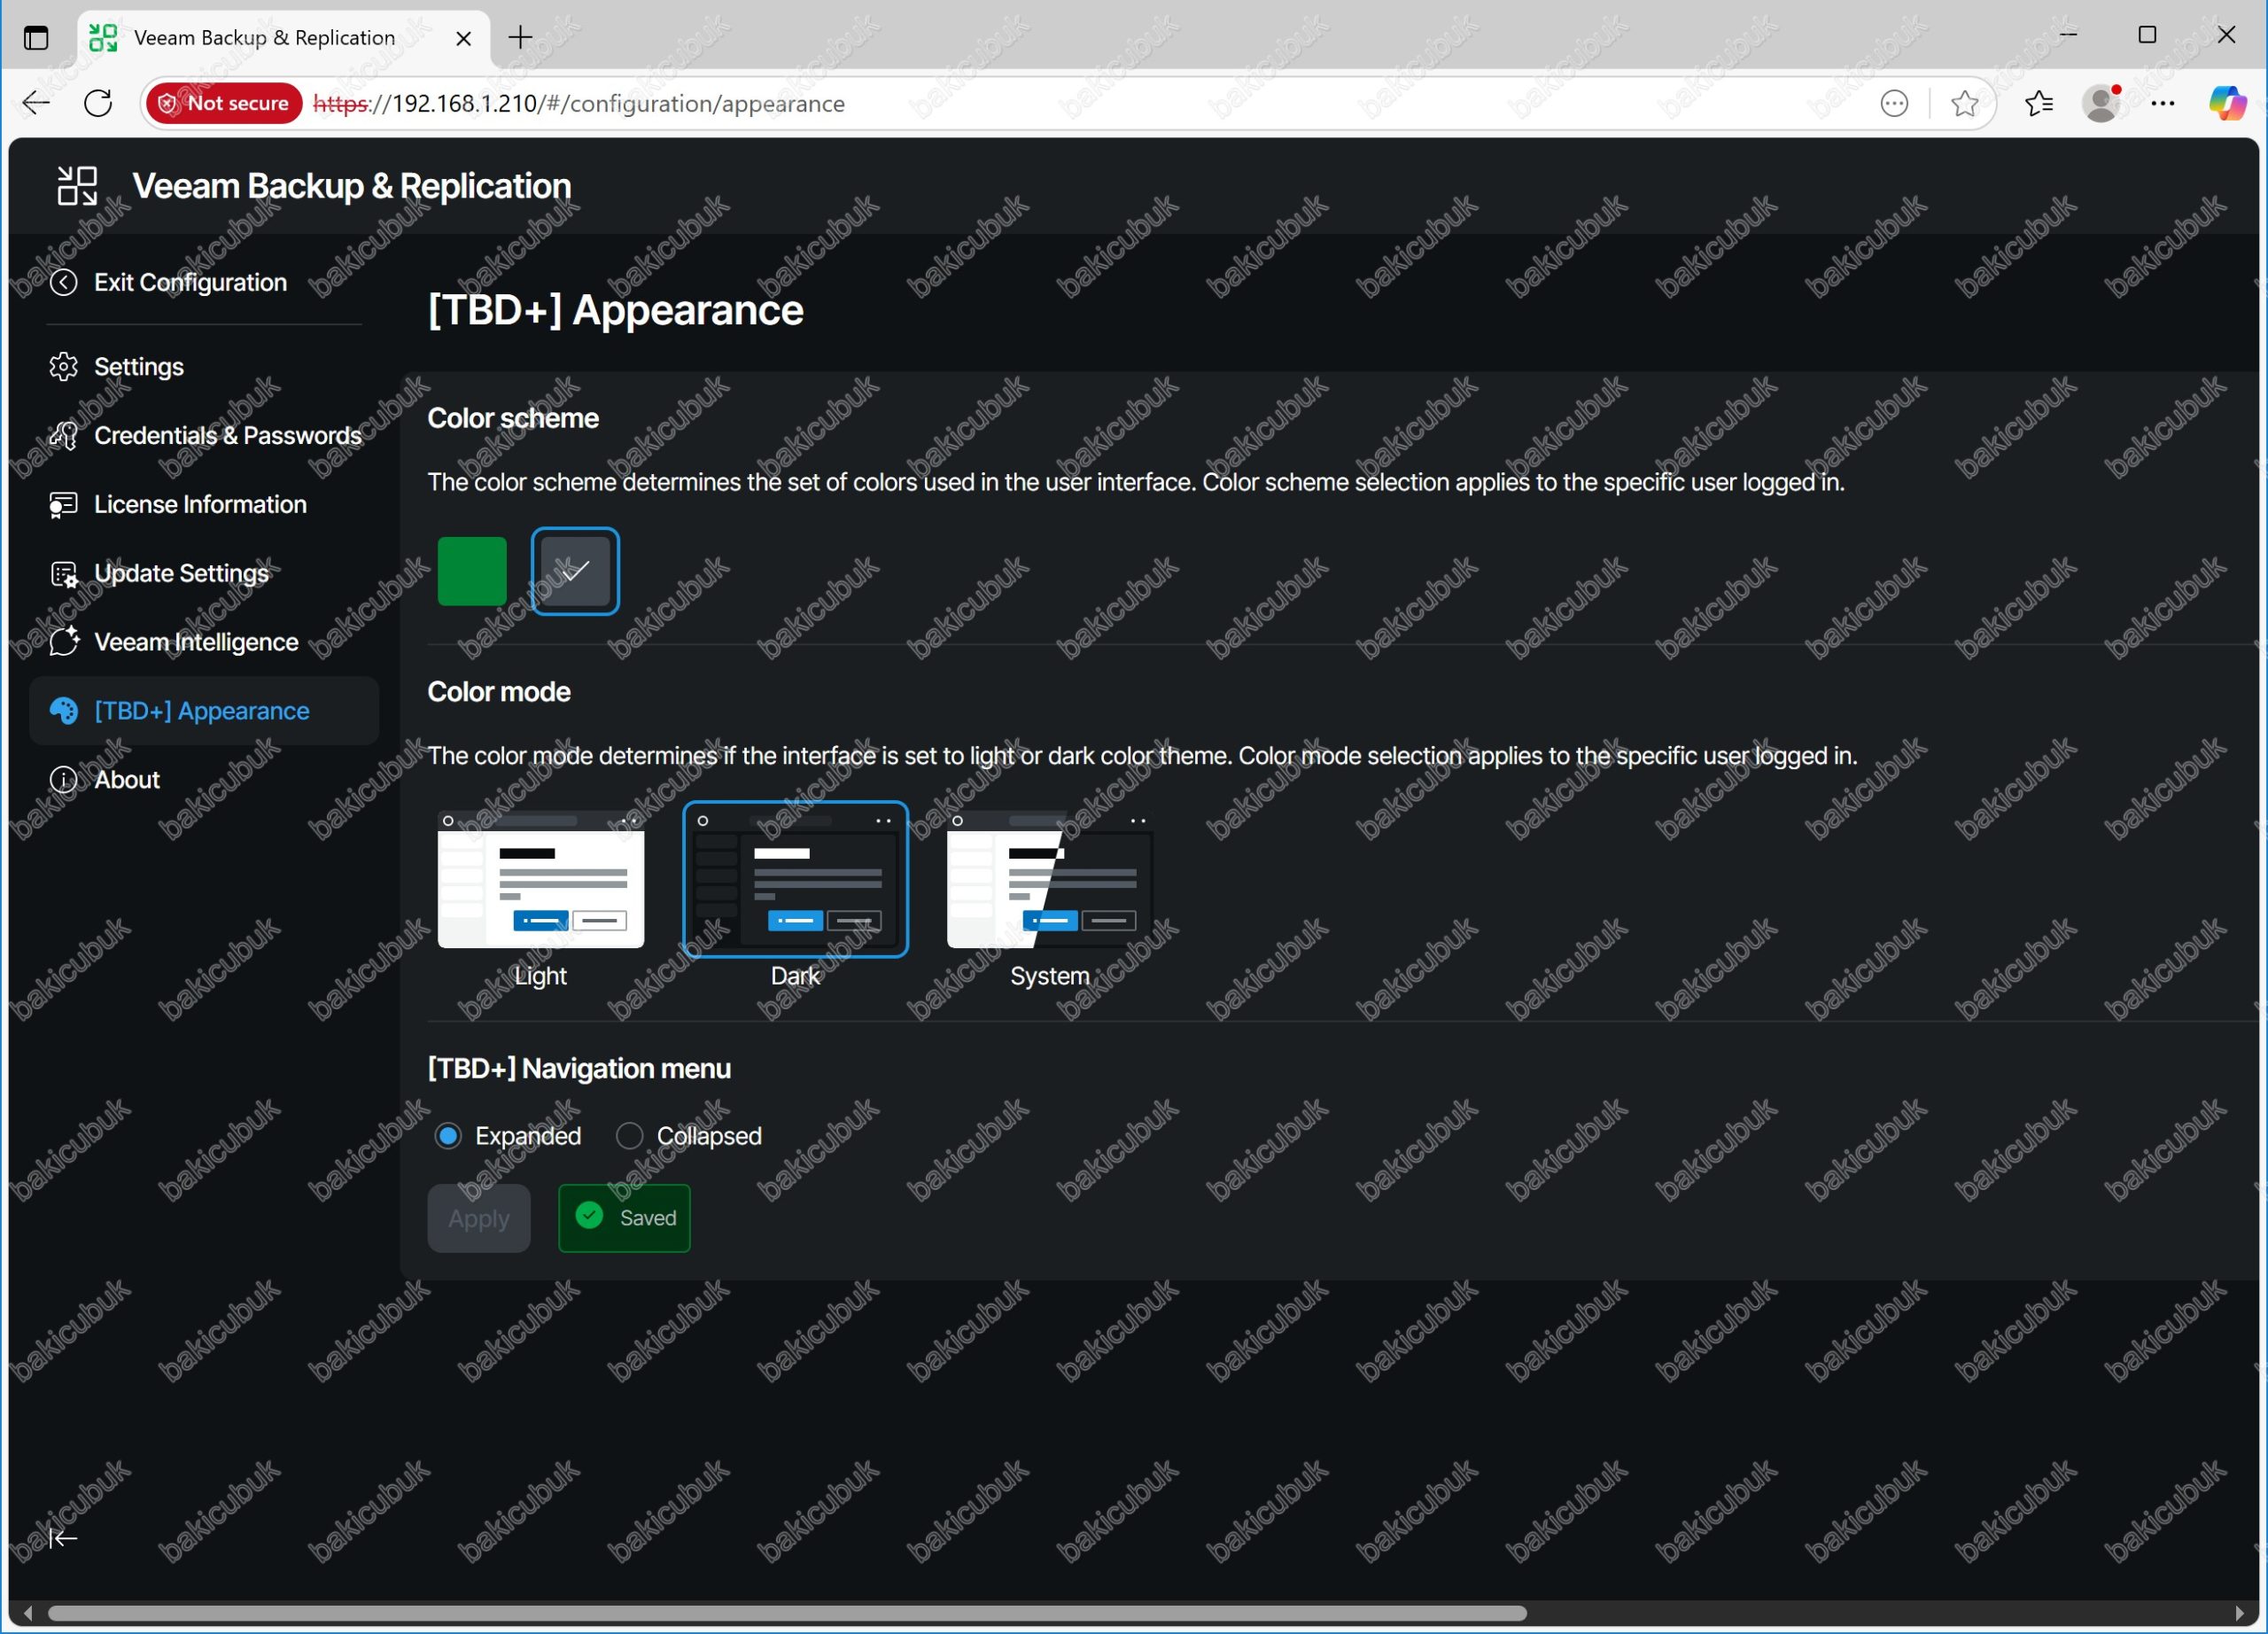
Task: Open a new browser tab
Action: 520,38
